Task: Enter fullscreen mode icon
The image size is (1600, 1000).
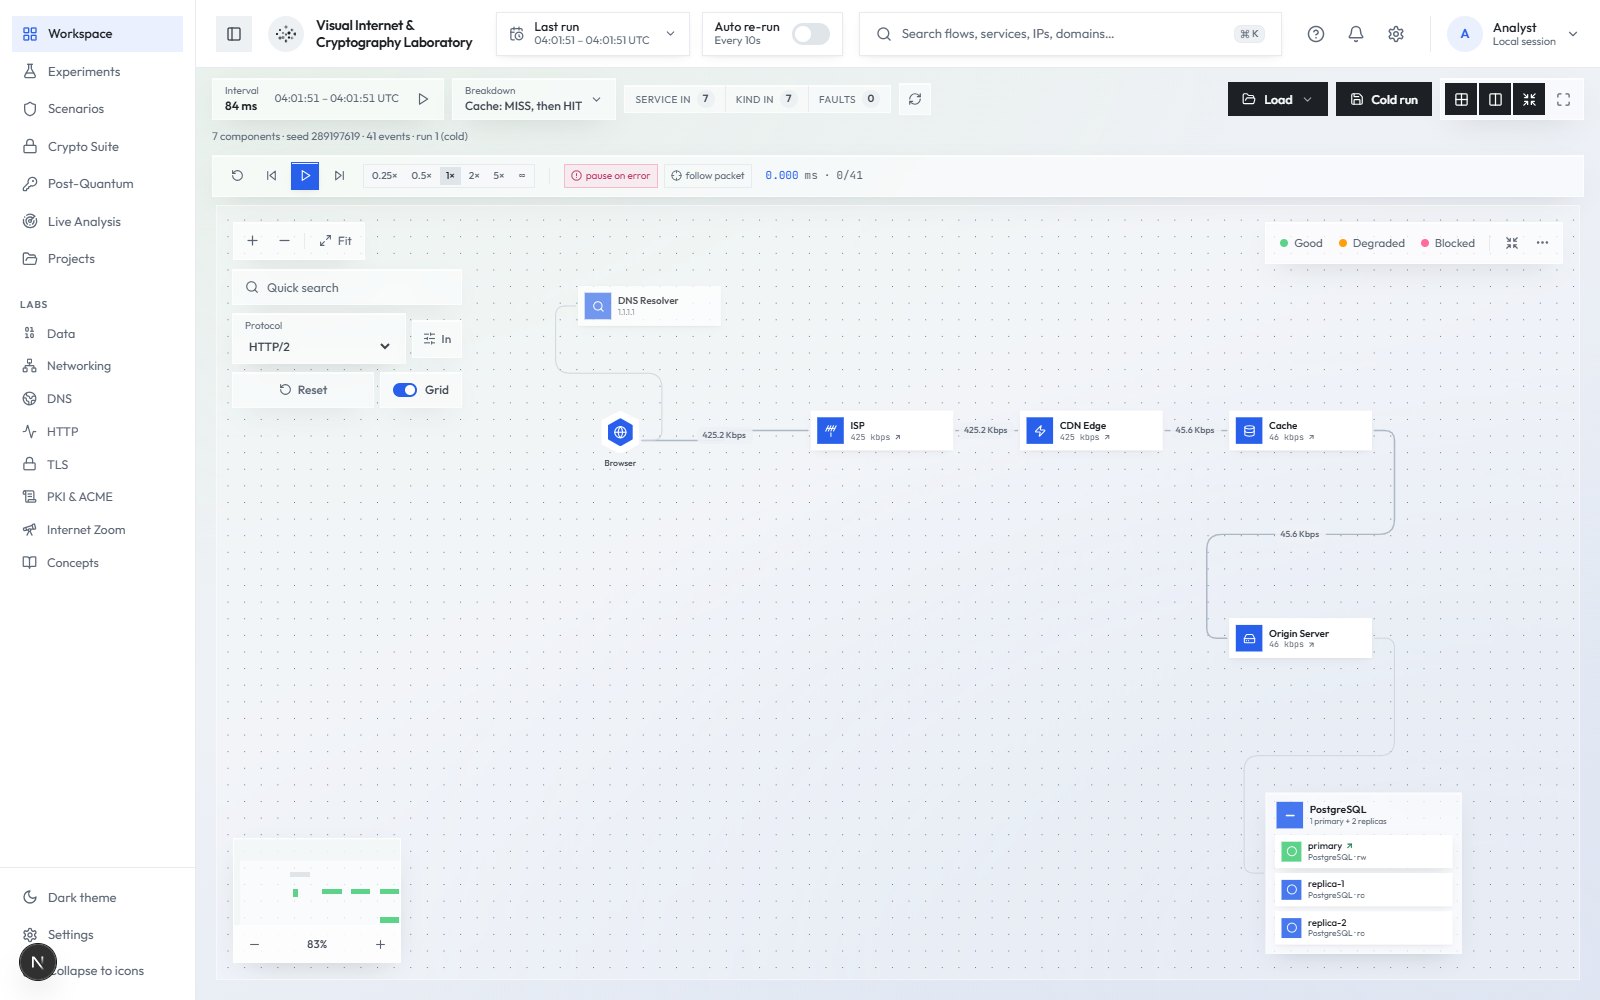Action: (x=1564, y=99)
